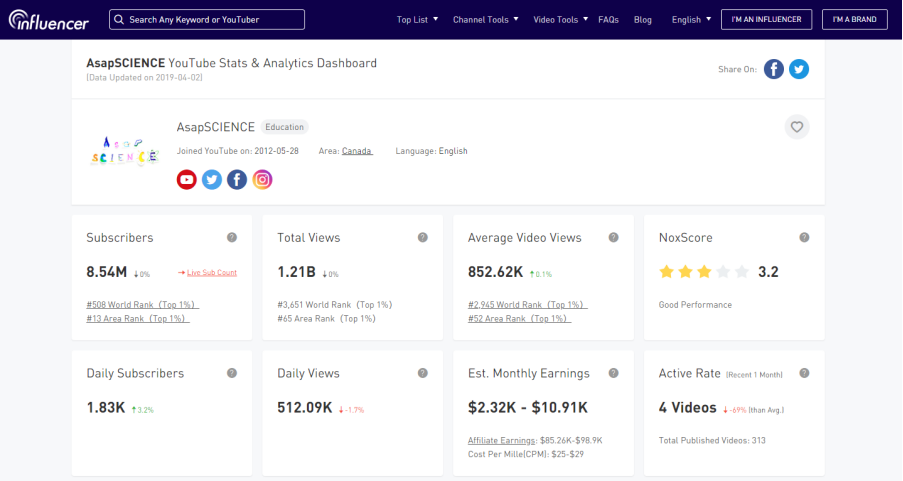Open the Top List dropdown menu
Image resolution: width=903 pixels, height=481 pixels.
coord(417,20)
